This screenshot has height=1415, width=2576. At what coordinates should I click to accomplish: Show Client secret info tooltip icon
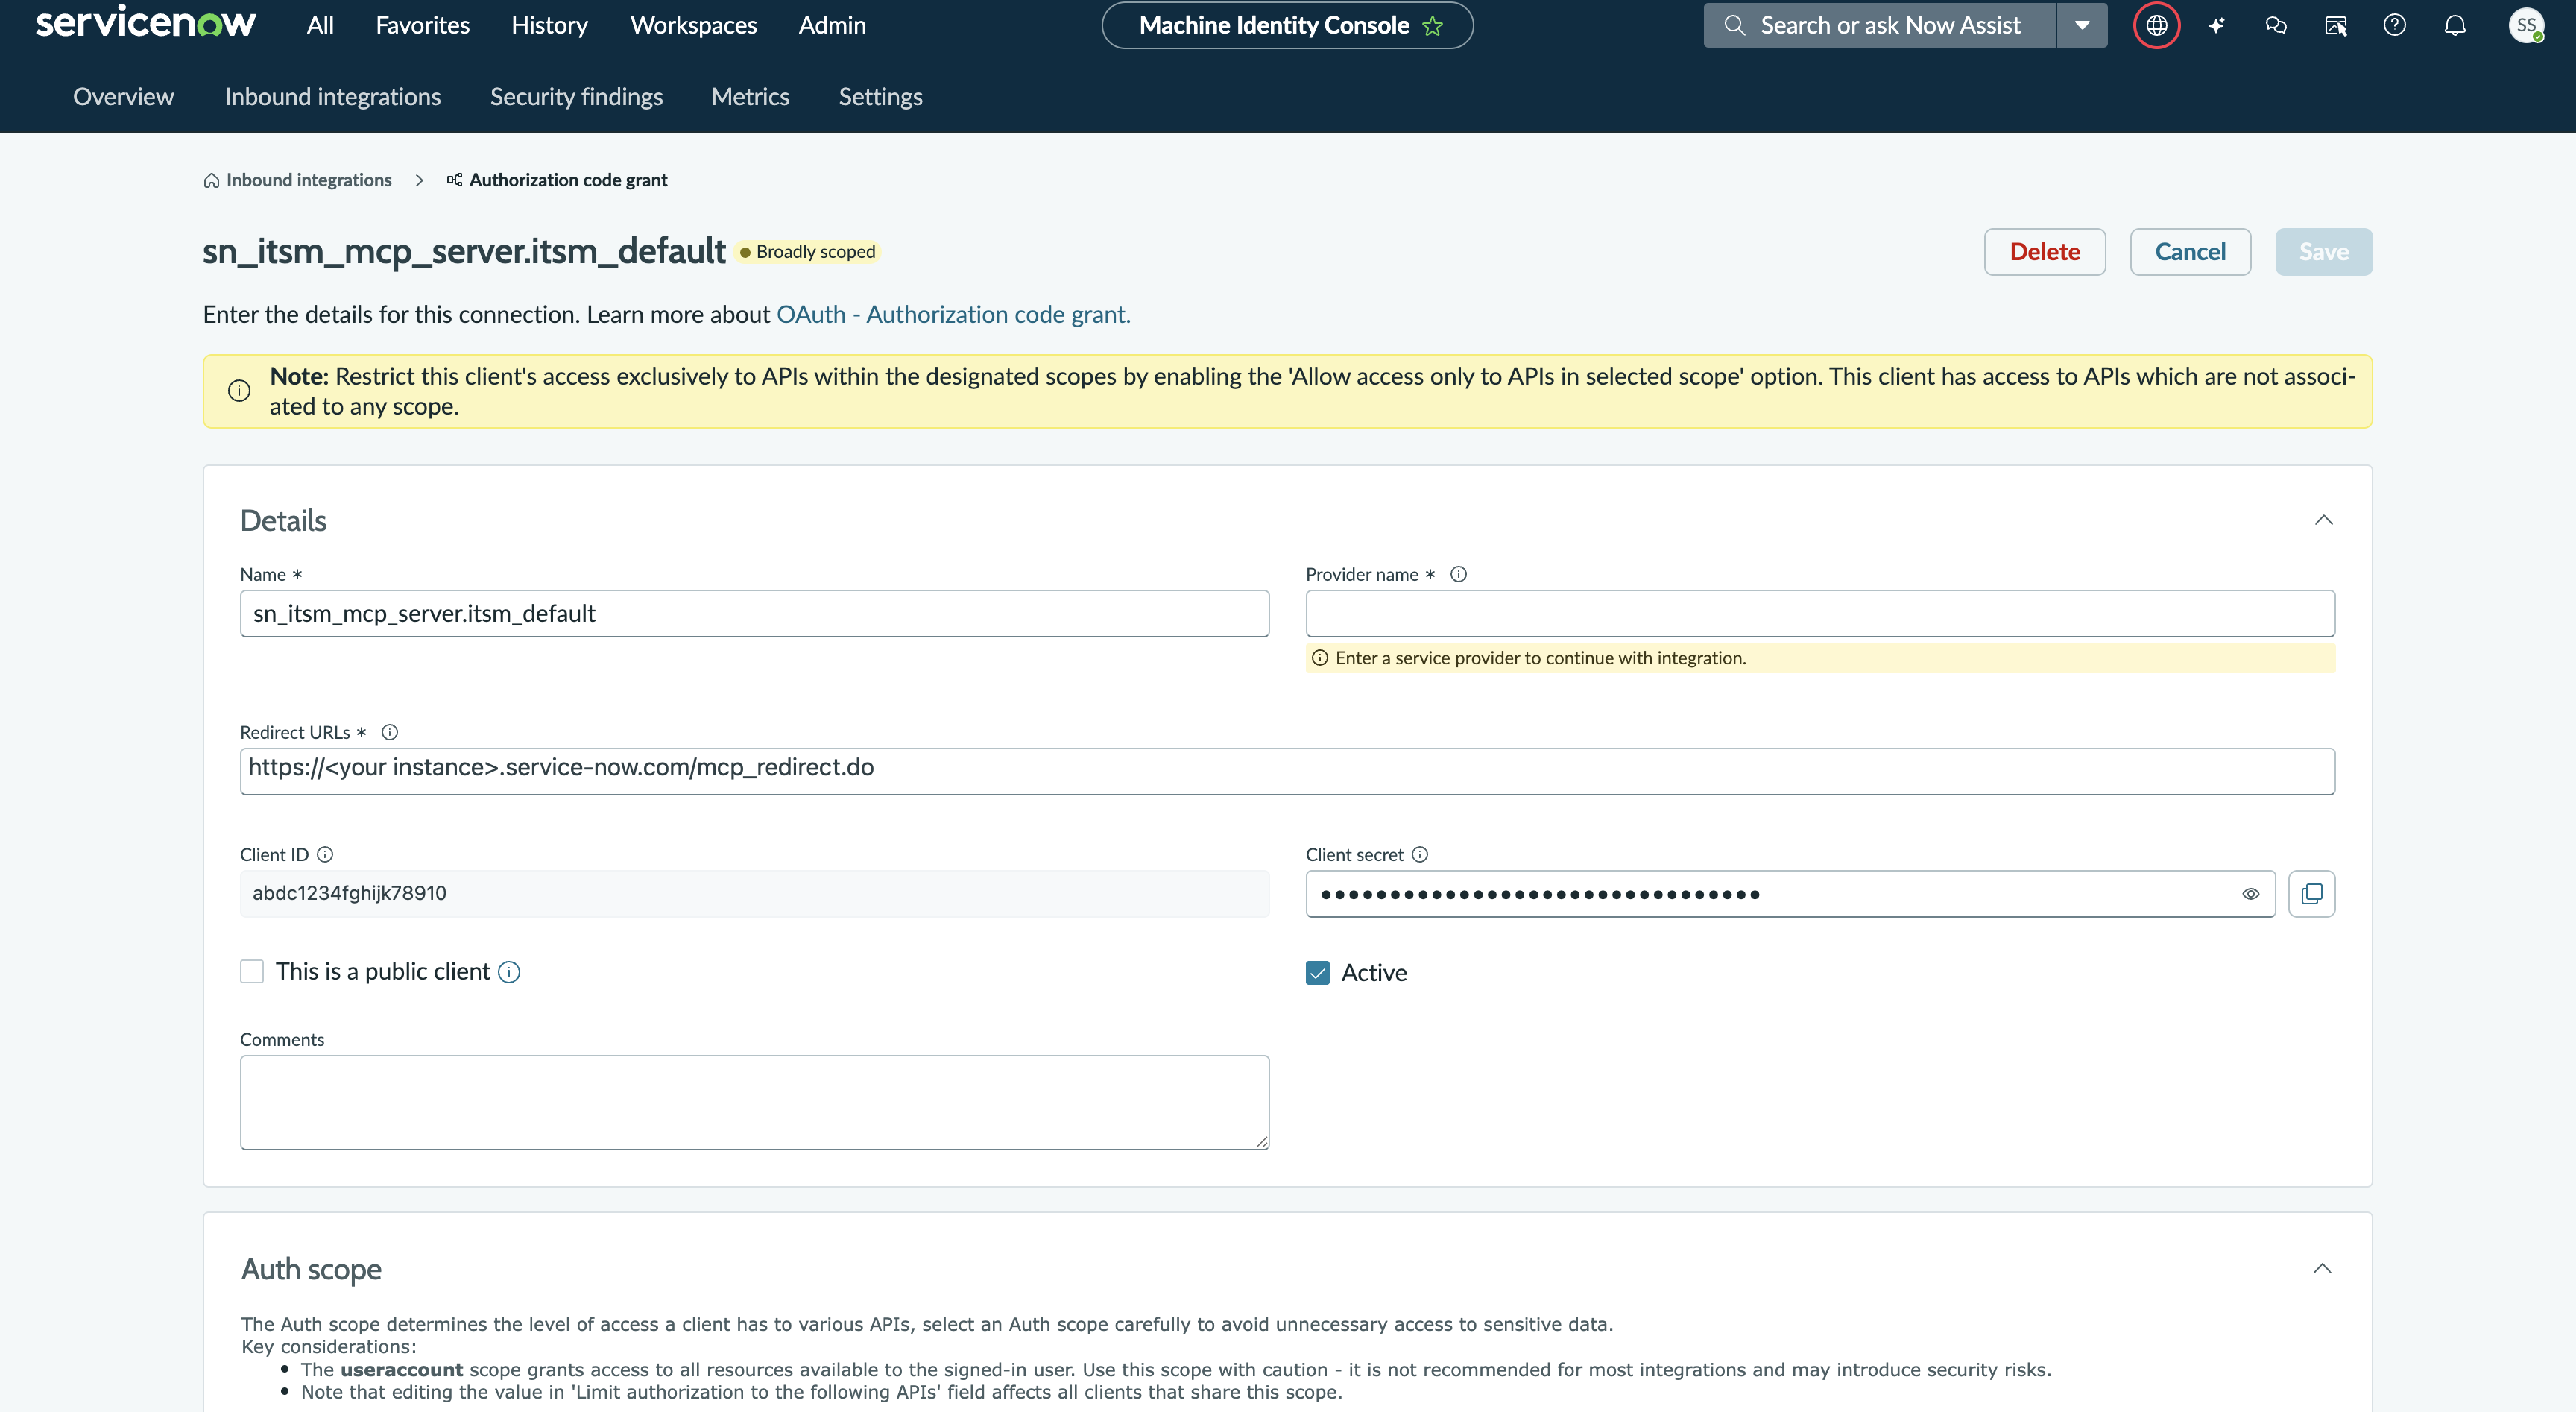coord(1420,855)
